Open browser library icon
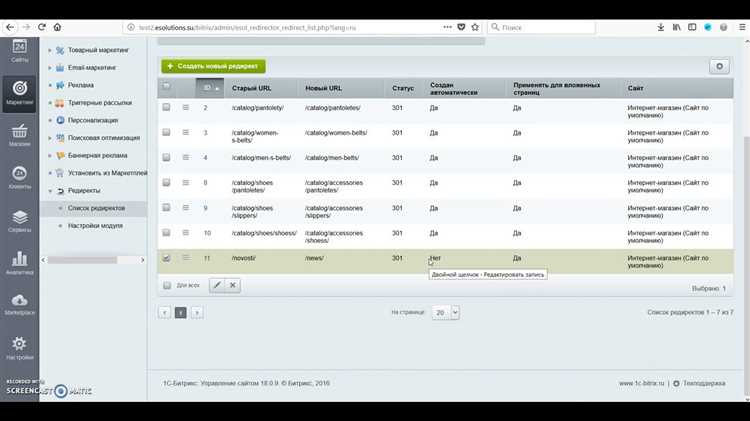 [676, 27]
